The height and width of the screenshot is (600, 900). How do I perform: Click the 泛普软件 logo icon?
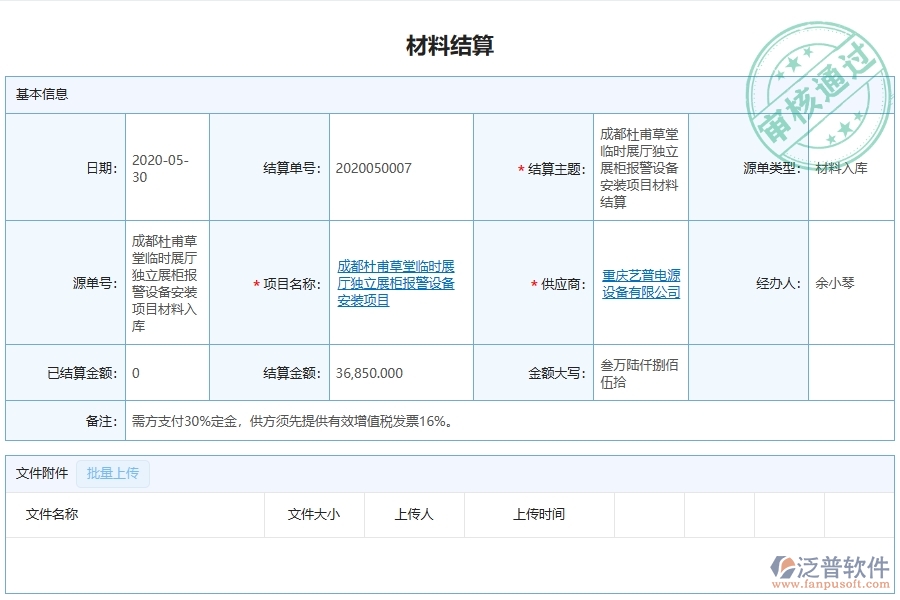point(789,566)
